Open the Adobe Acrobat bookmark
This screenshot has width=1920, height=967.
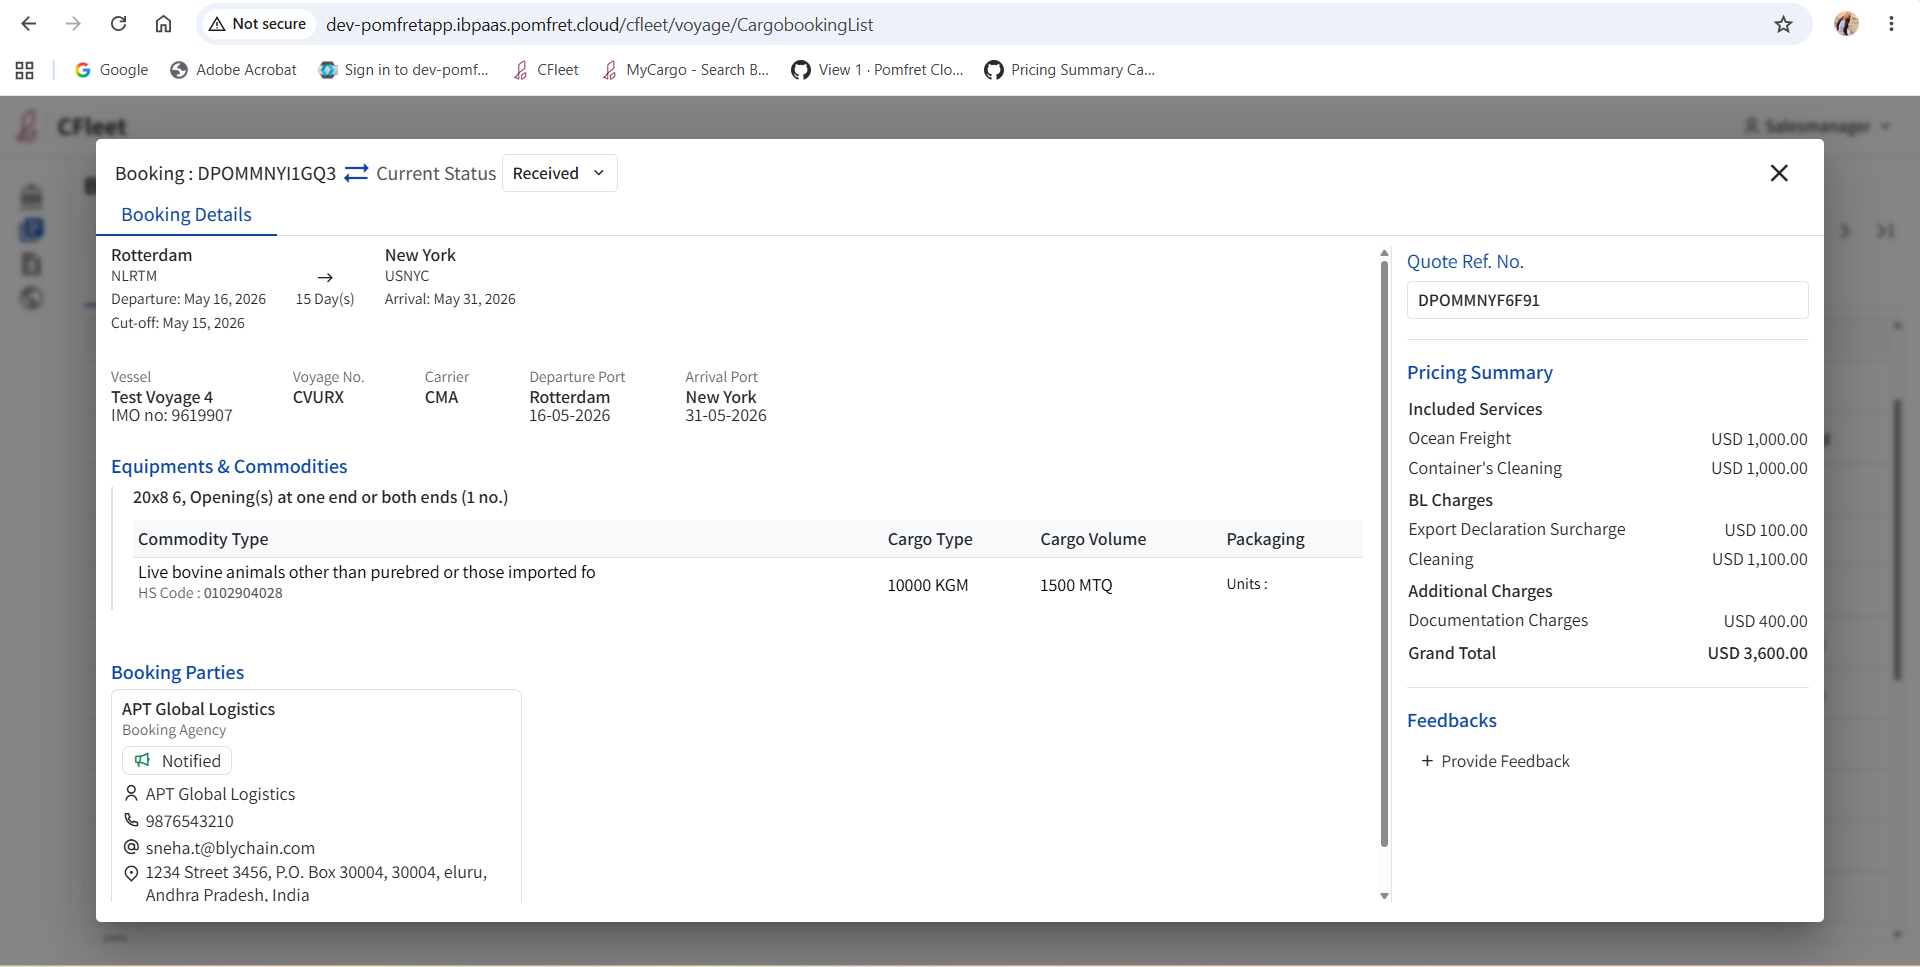coord(233,70)
